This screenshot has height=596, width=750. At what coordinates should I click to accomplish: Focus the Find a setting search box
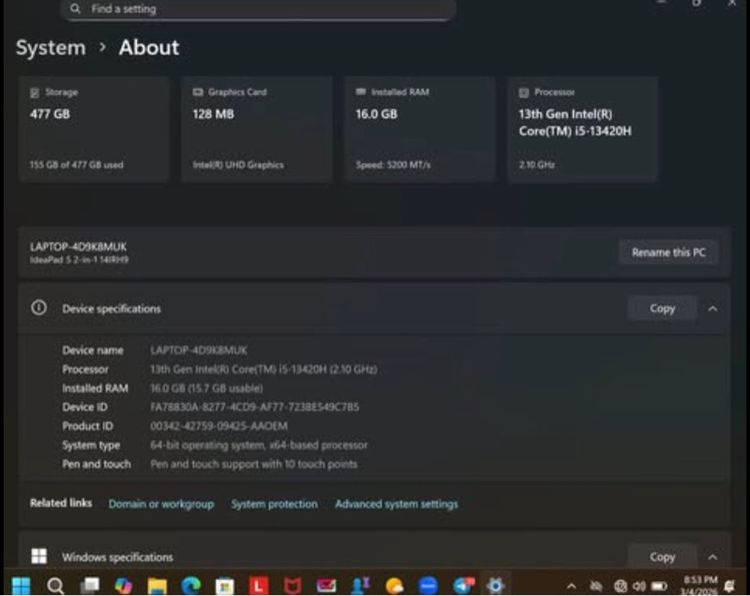[258, 9]
